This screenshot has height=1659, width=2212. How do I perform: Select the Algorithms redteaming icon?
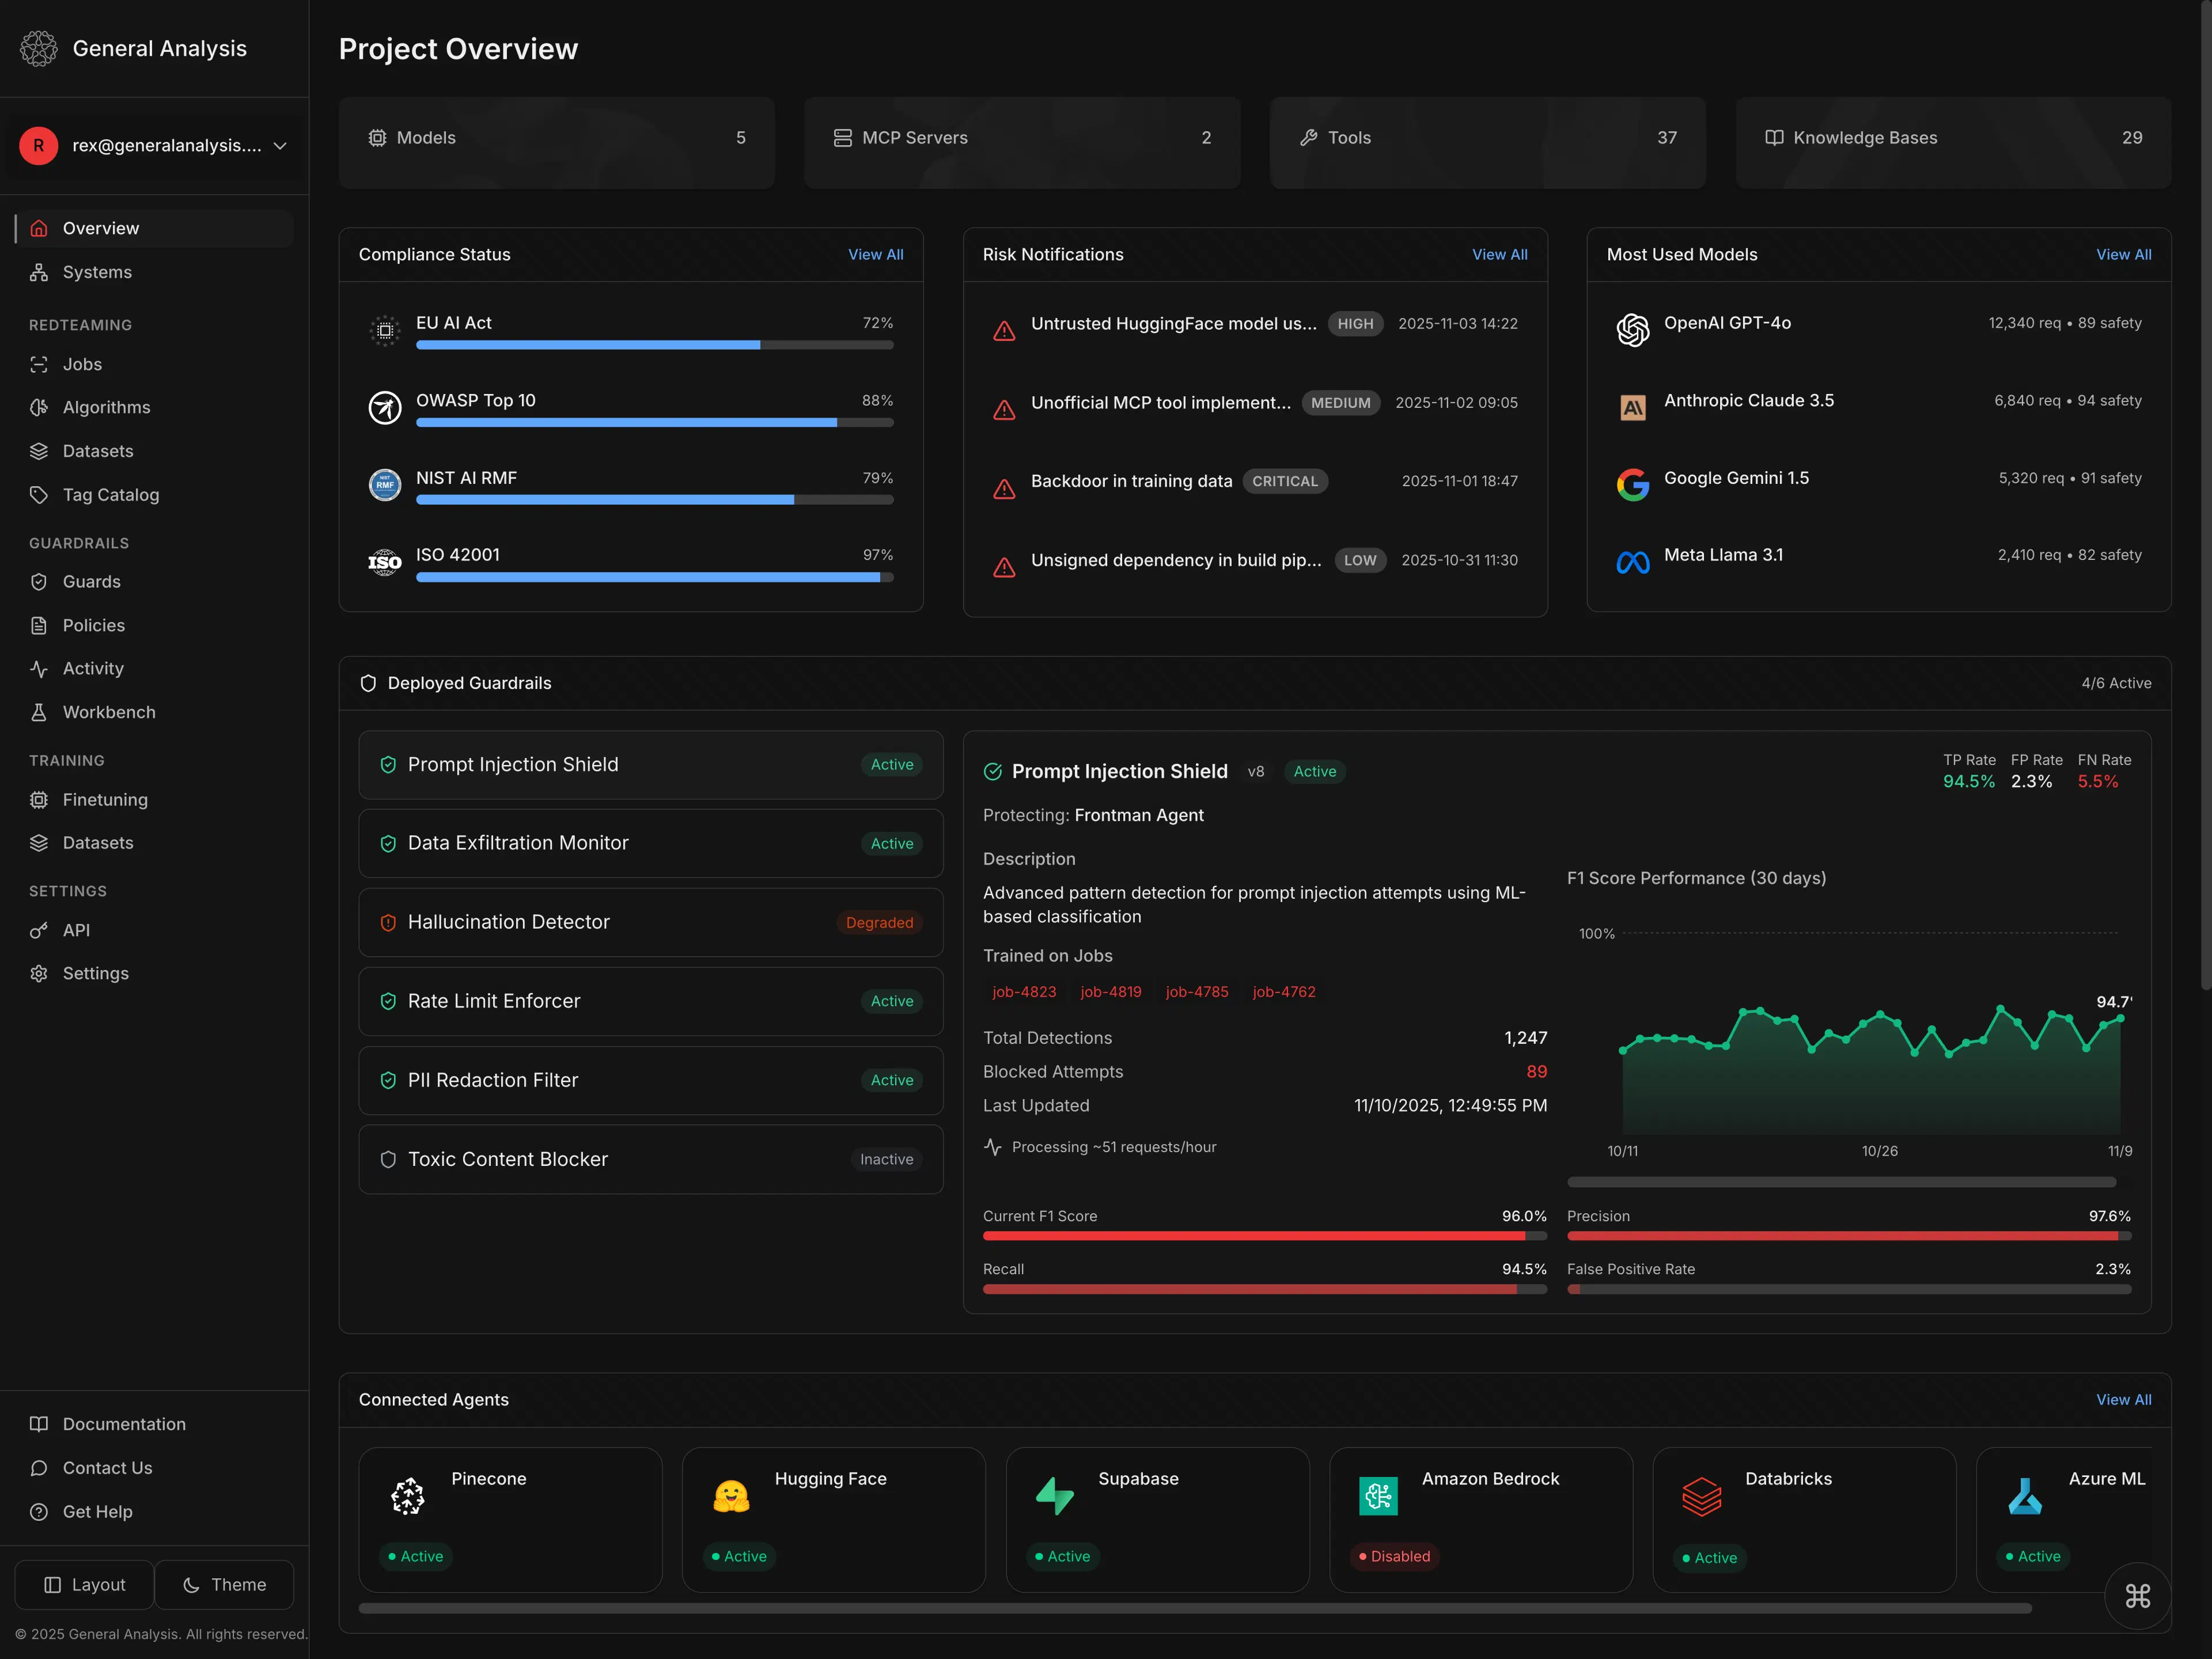39,407
